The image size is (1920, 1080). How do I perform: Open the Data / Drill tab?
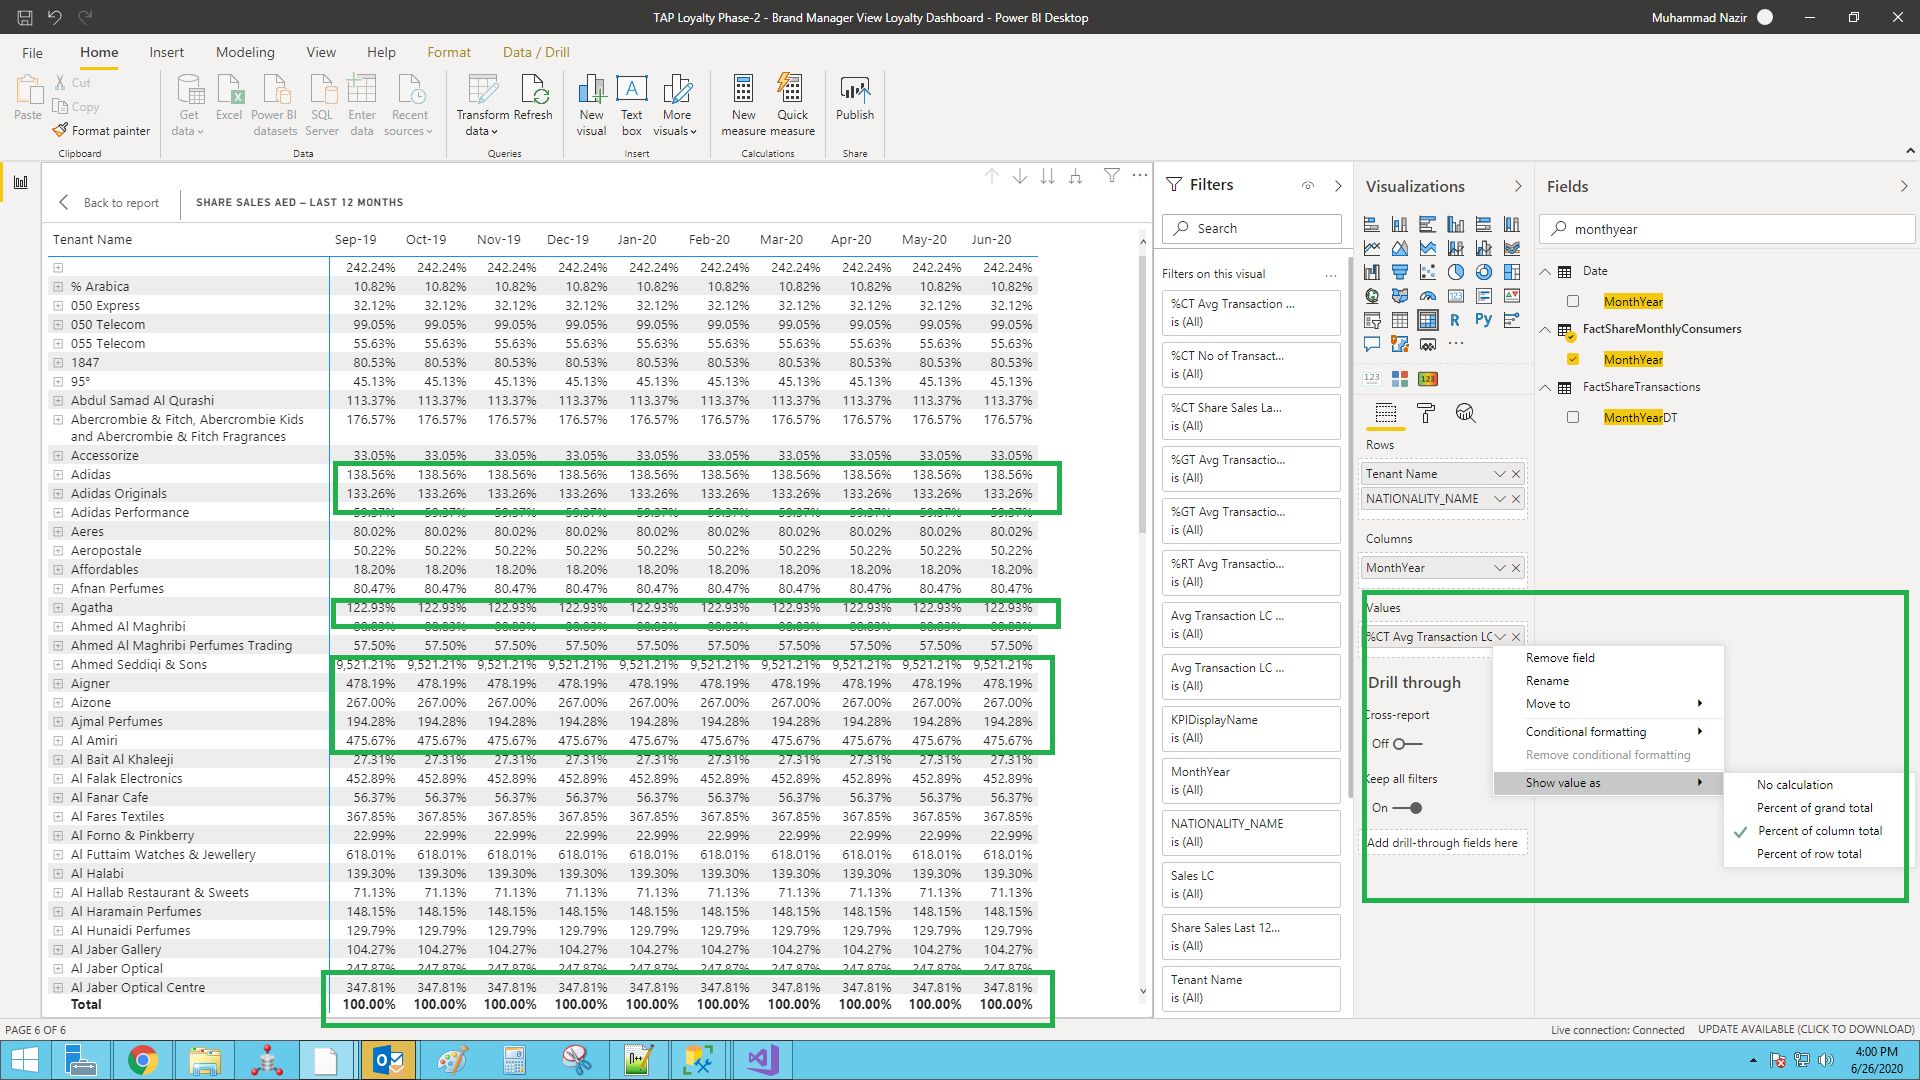click(536, 52)
